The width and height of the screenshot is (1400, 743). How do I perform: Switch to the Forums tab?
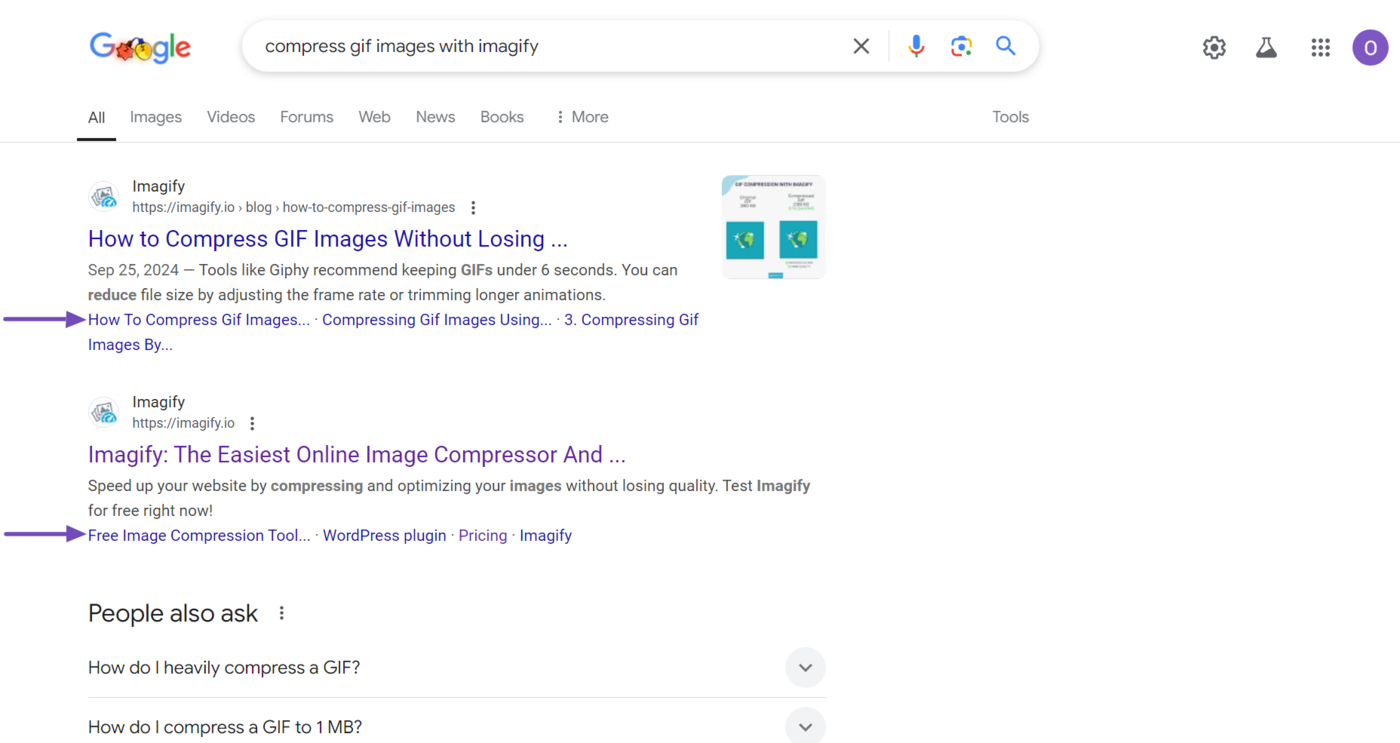tap(307, 117)
